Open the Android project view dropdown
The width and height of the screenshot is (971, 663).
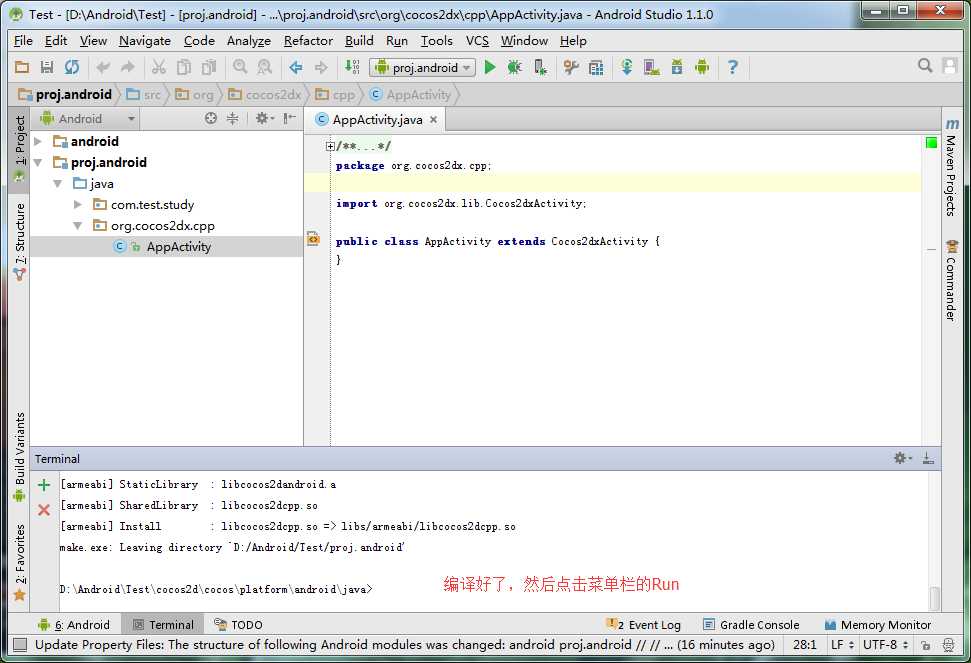pyautogui.click(x=87, y=118)
